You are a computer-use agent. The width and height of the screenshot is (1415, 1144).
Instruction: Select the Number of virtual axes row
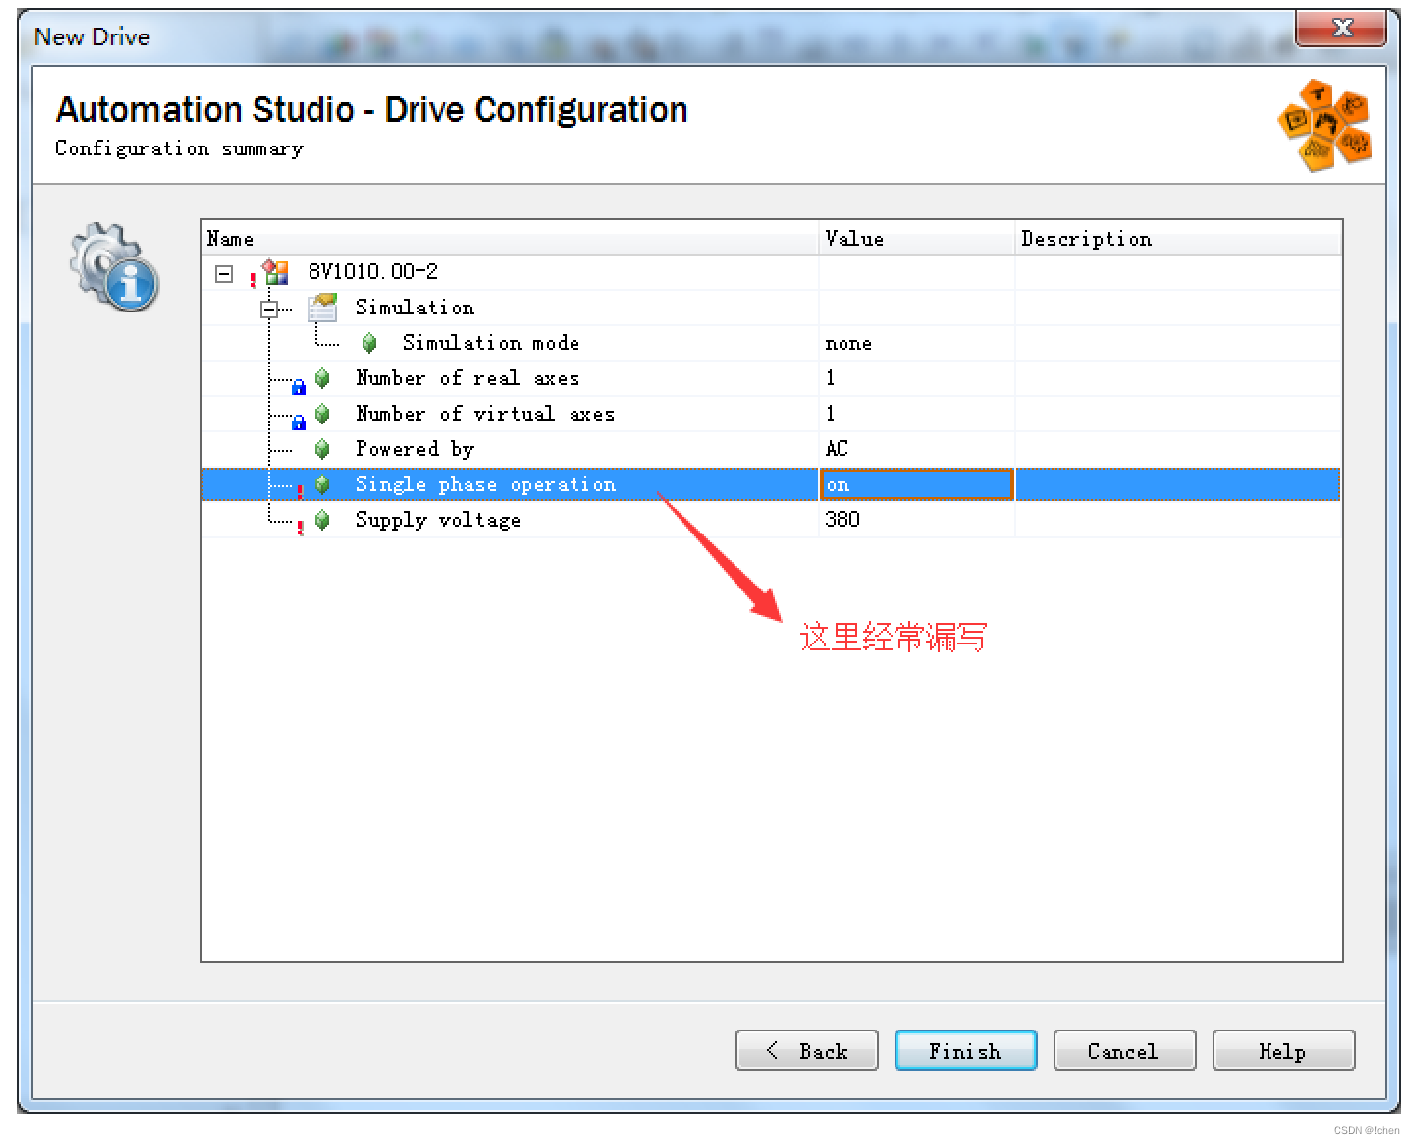(x=771, y=414)
